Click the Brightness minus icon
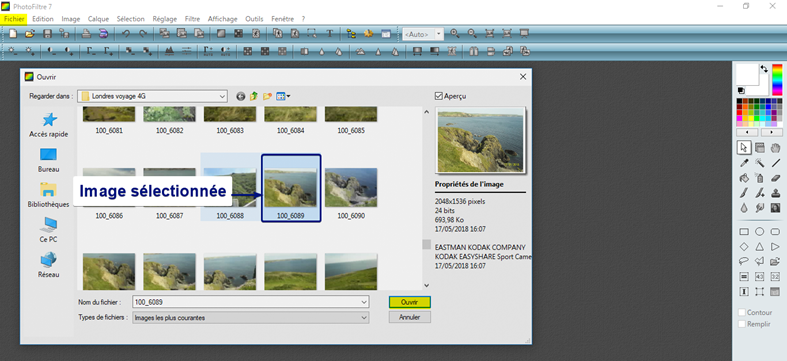This screenshot has height=361, width=787. (x=13, y=51)
